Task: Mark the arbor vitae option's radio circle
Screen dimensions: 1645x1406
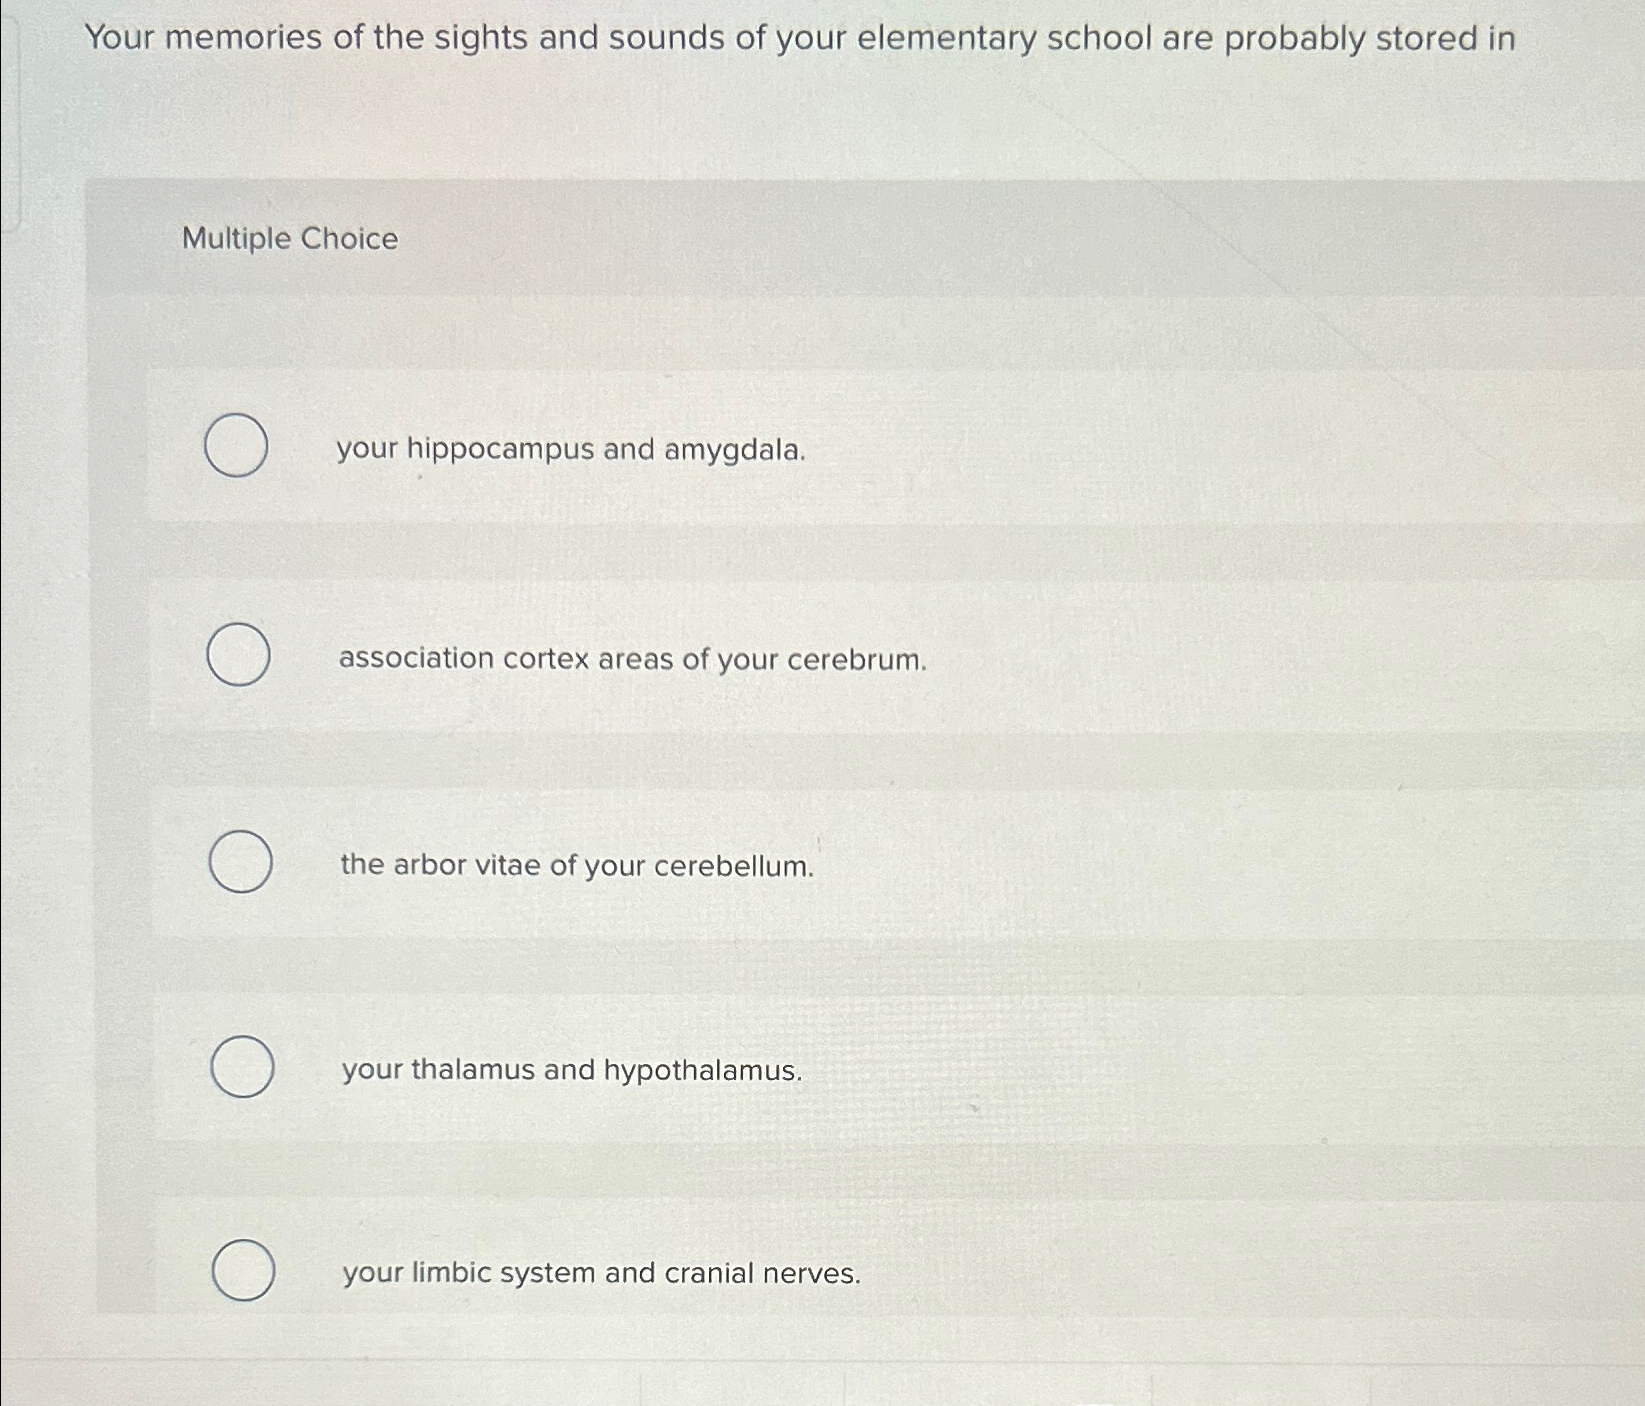Action: (x=241, y=861)
